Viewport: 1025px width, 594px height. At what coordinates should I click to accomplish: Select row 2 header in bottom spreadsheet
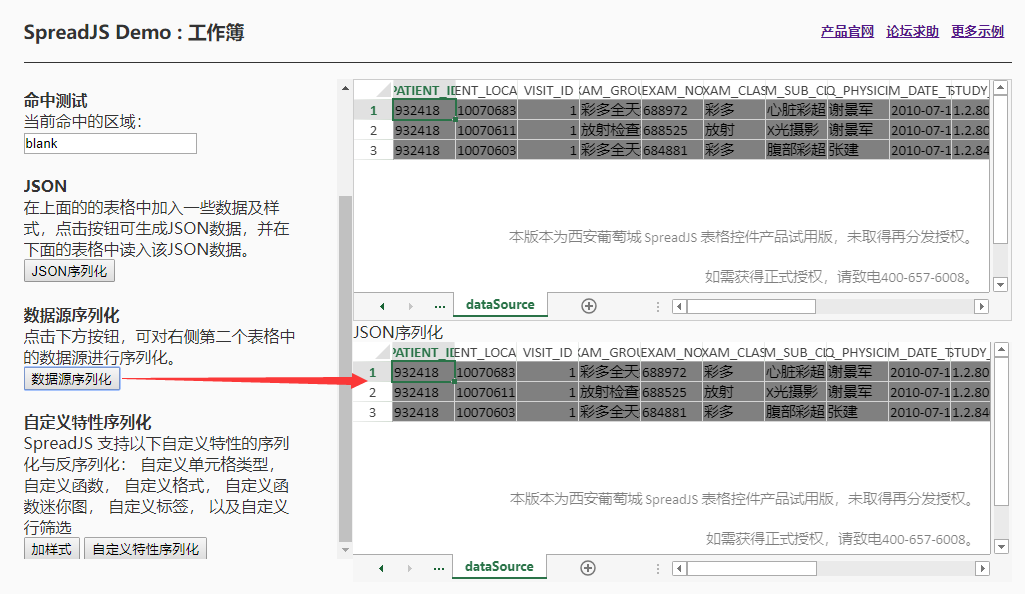pos(373,392)
